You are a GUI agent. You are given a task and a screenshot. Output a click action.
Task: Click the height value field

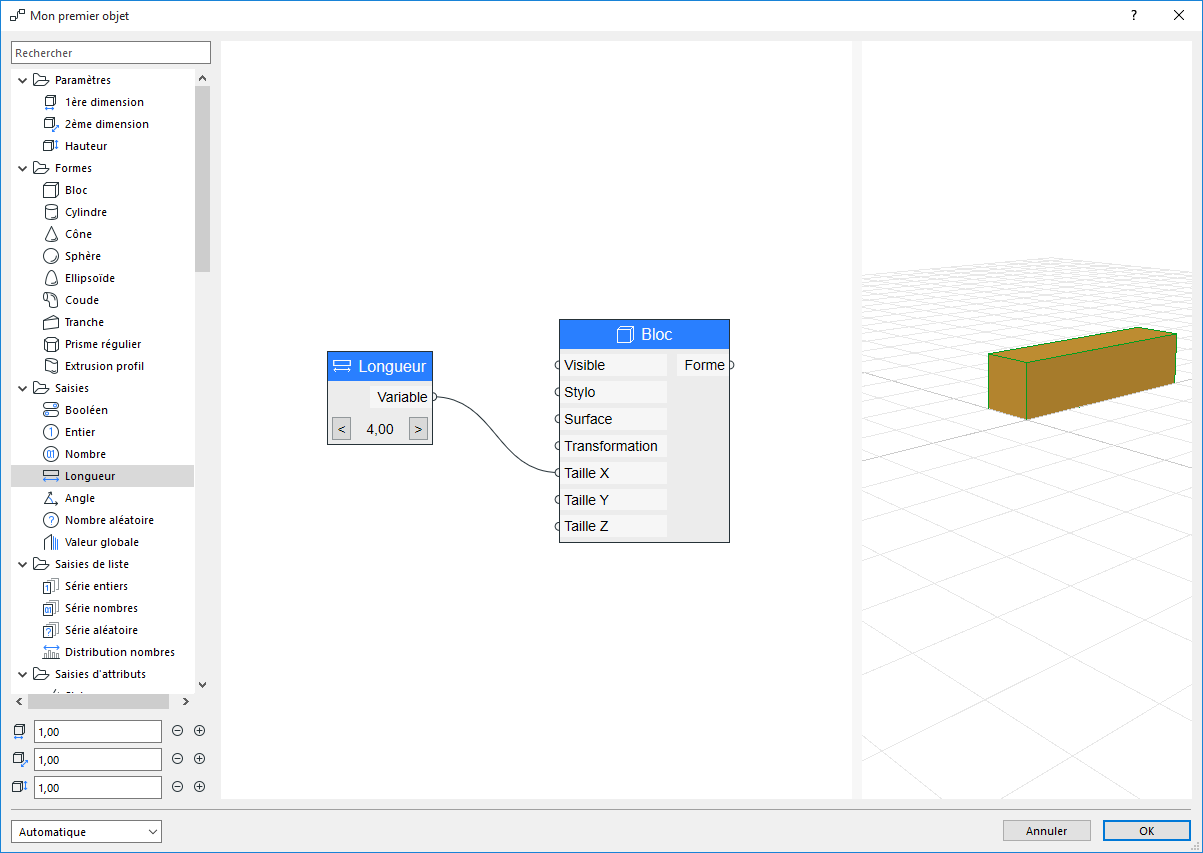pos(98,787)
